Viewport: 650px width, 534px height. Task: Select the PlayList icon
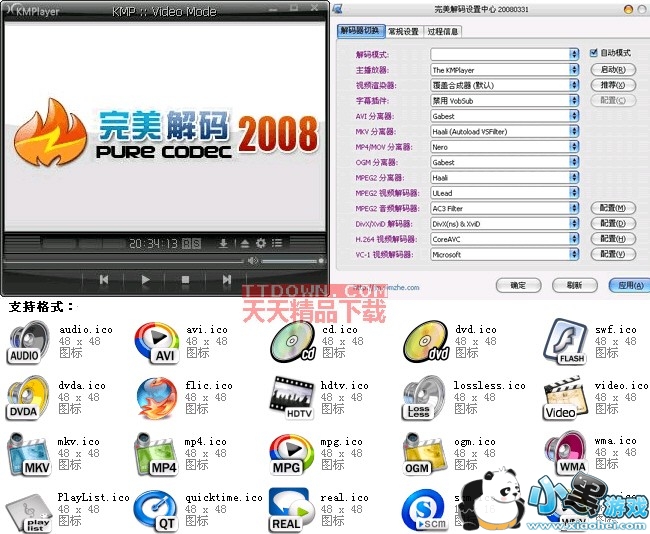click(x=28, y=511)
